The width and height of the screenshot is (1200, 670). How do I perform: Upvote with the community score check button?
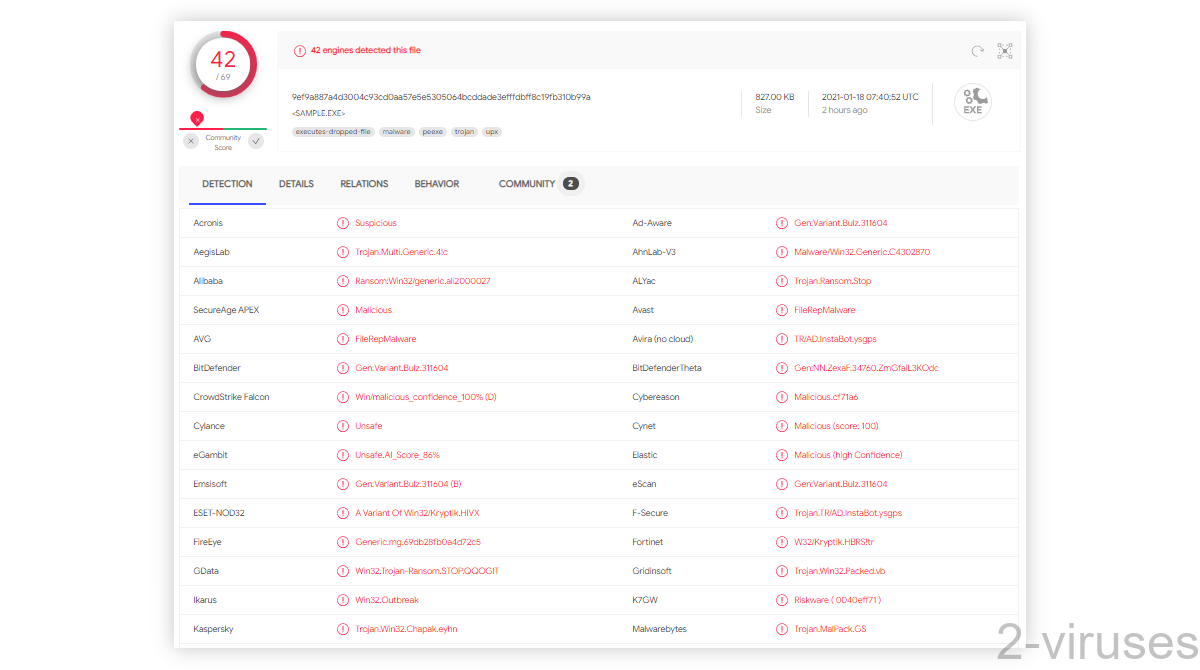pyautogui.click(x=256, y=141)
